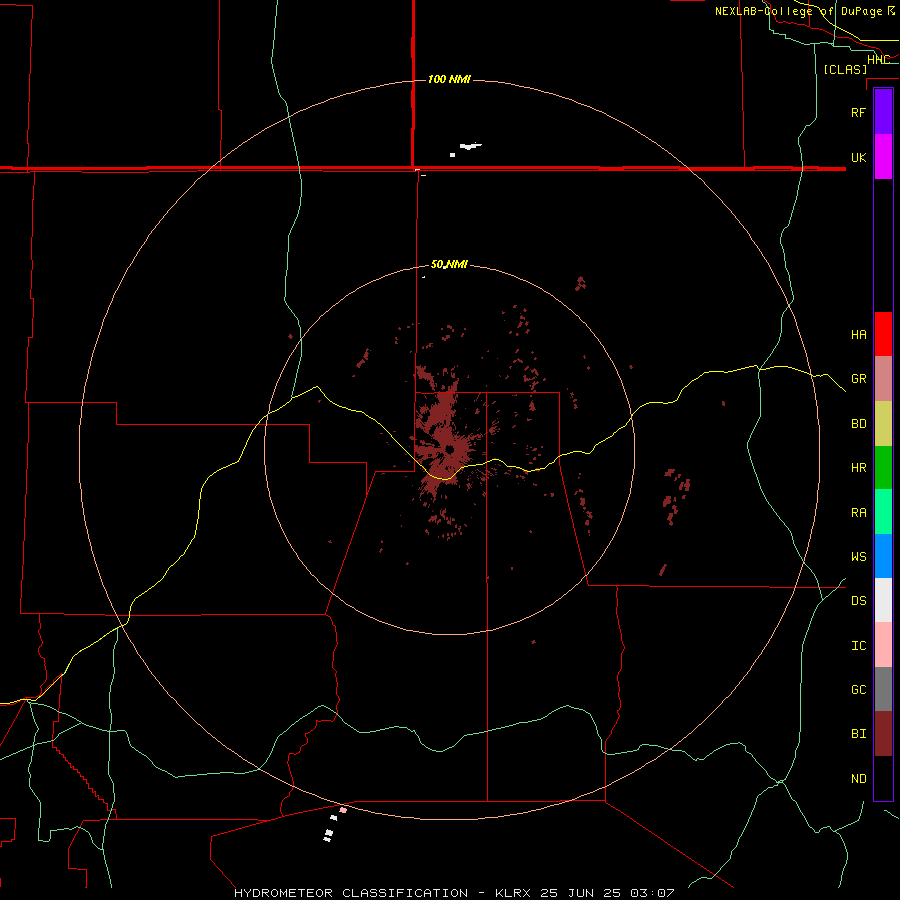
Task: Click the blue WS legend color swatch
Action: coord(883,556)
